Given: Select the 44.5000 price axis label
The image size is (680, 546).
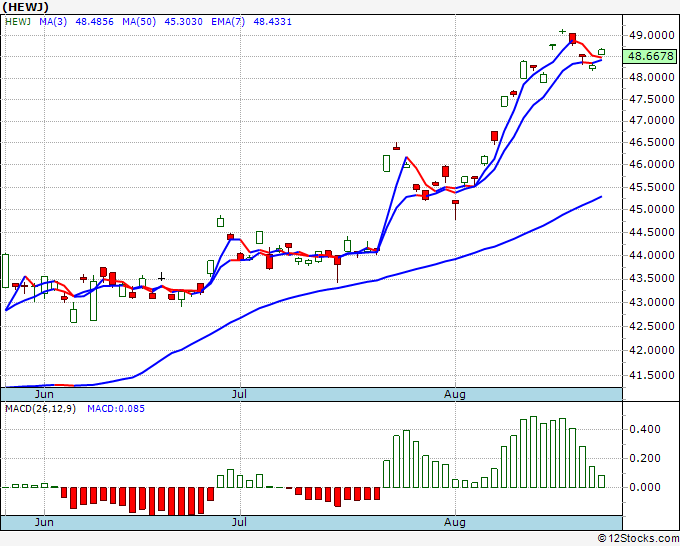Looking at the screenshot, I should (x=652, y=232).
